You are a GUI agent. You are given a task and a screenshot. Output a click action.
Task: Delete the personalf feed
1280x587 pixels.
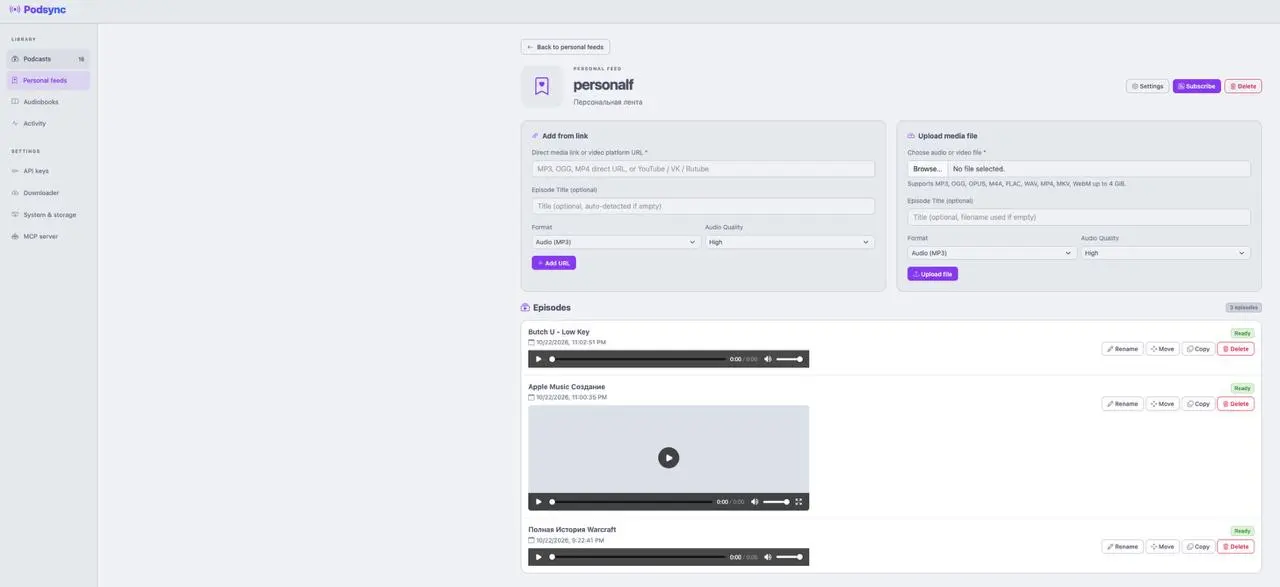pos(1243,86)
